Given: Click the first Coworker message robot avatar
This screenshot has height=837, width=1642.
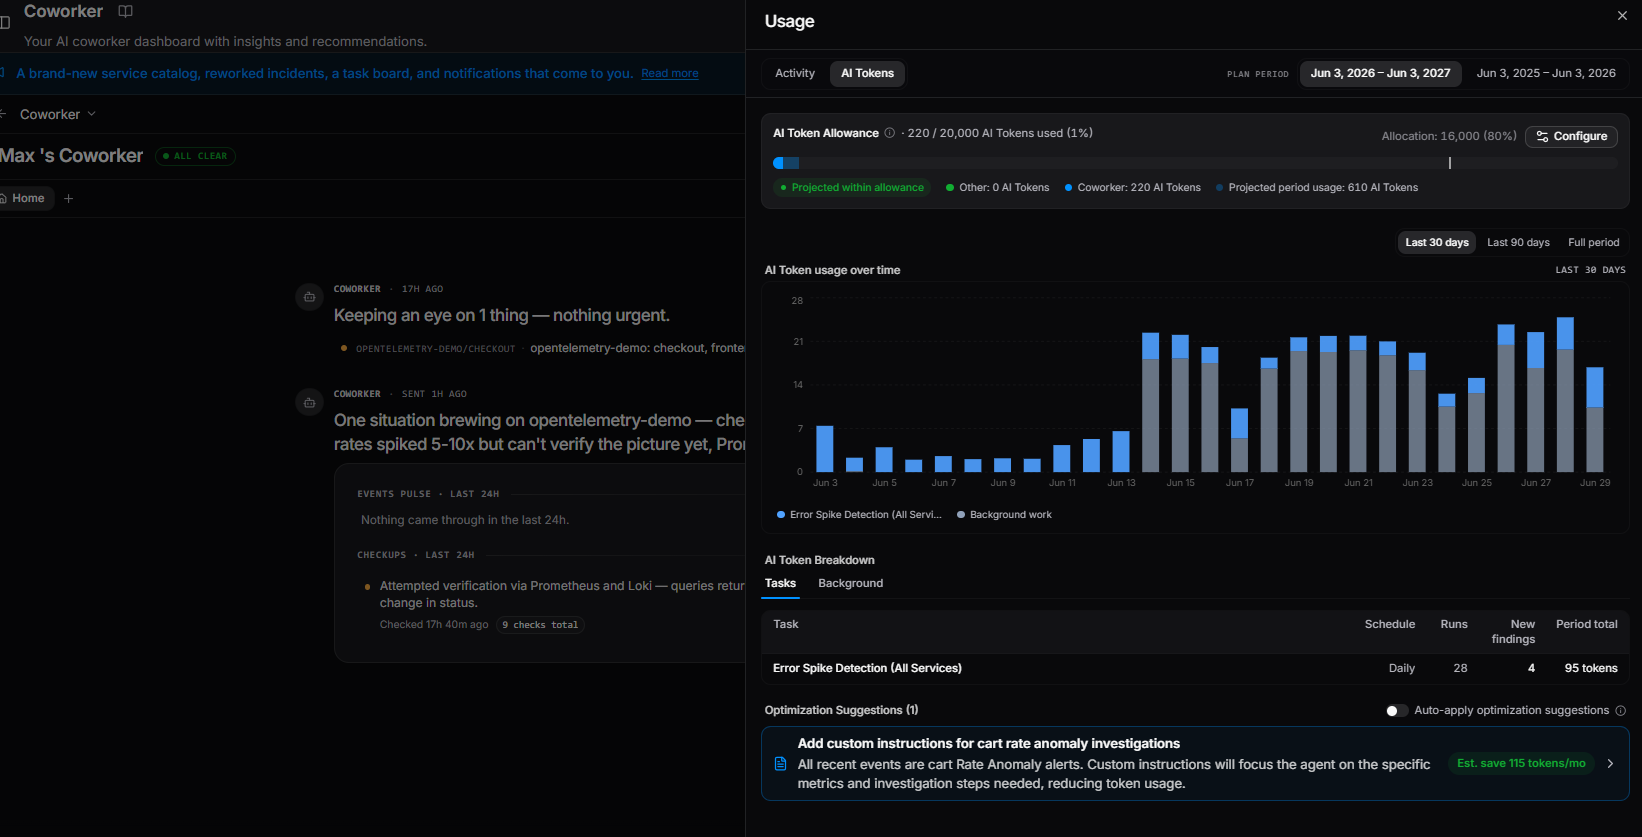Looking at the screenshot, I should pyautogui.click(x=309, y=297).
